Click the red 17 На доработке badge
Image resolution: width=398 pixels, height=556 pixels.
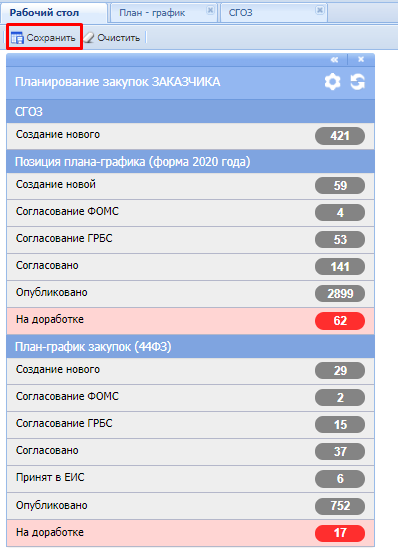coord(339,533)
